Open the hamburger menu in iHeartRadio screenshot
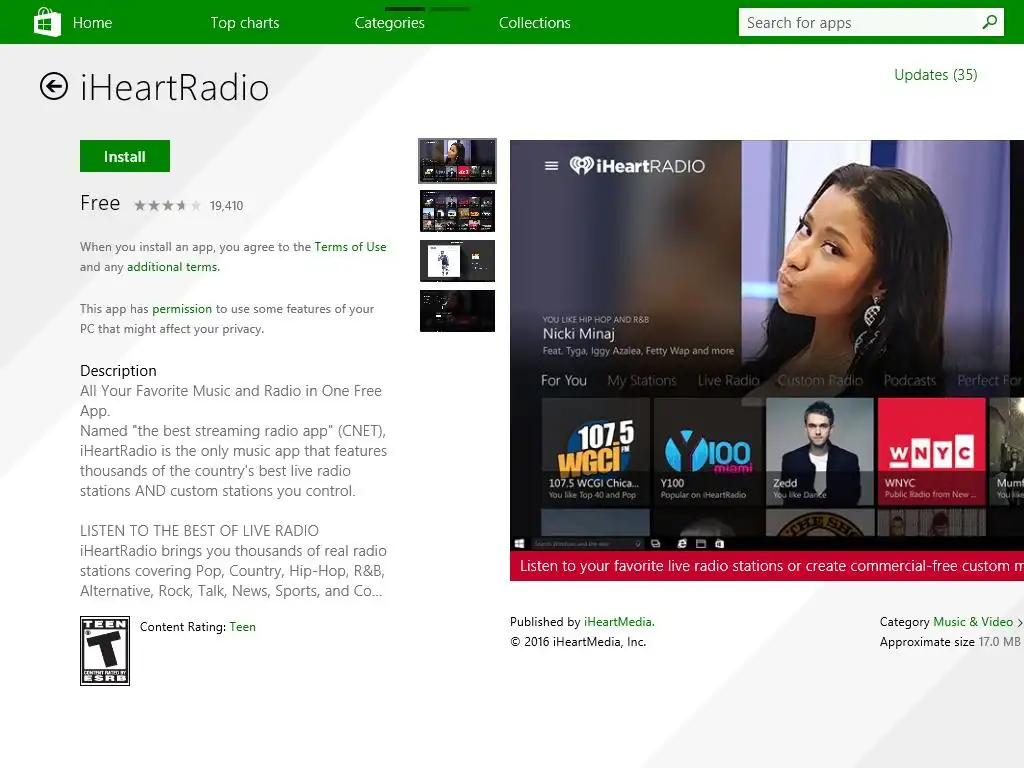 click(551, 166)
